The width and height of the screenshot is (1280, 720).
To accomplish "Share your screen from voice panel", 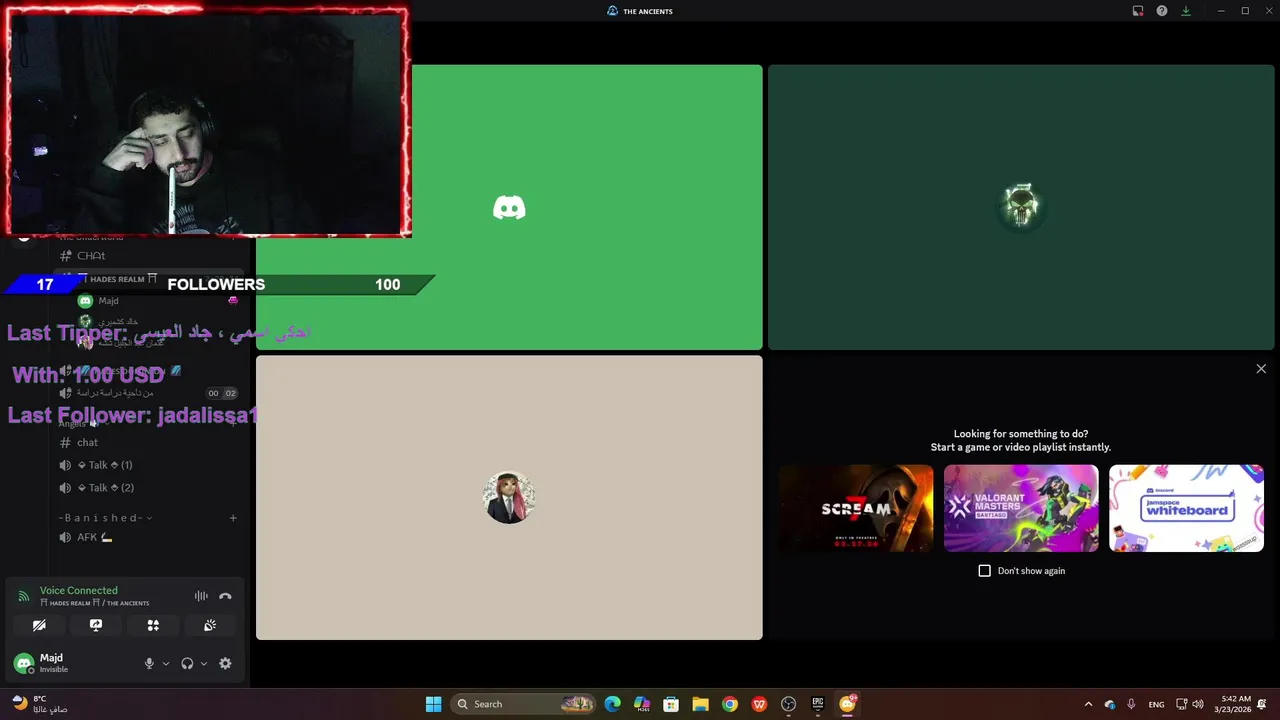I will (96, 625).
